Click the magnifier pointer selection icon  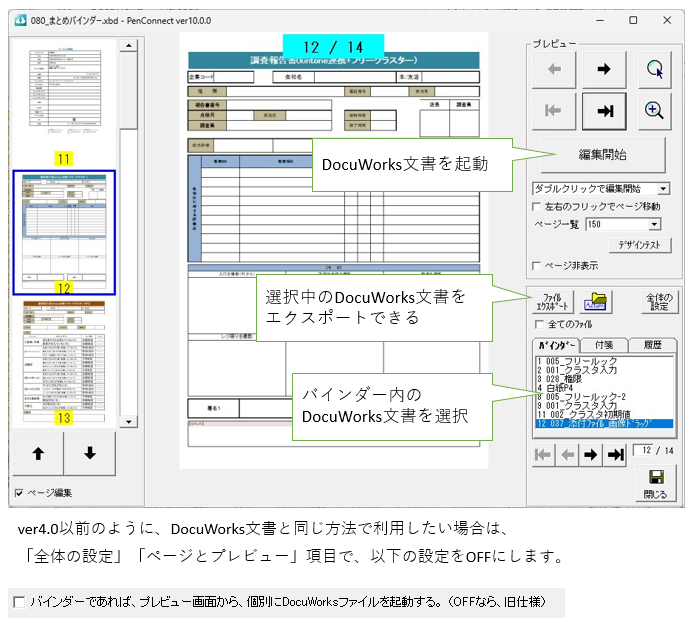654,69
